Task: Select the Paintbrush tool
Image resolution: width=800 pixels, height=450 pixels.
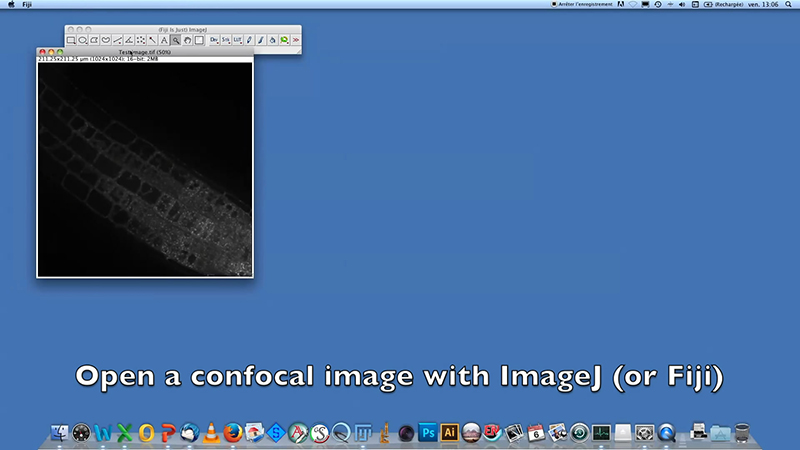Action: tap(261, 40)
